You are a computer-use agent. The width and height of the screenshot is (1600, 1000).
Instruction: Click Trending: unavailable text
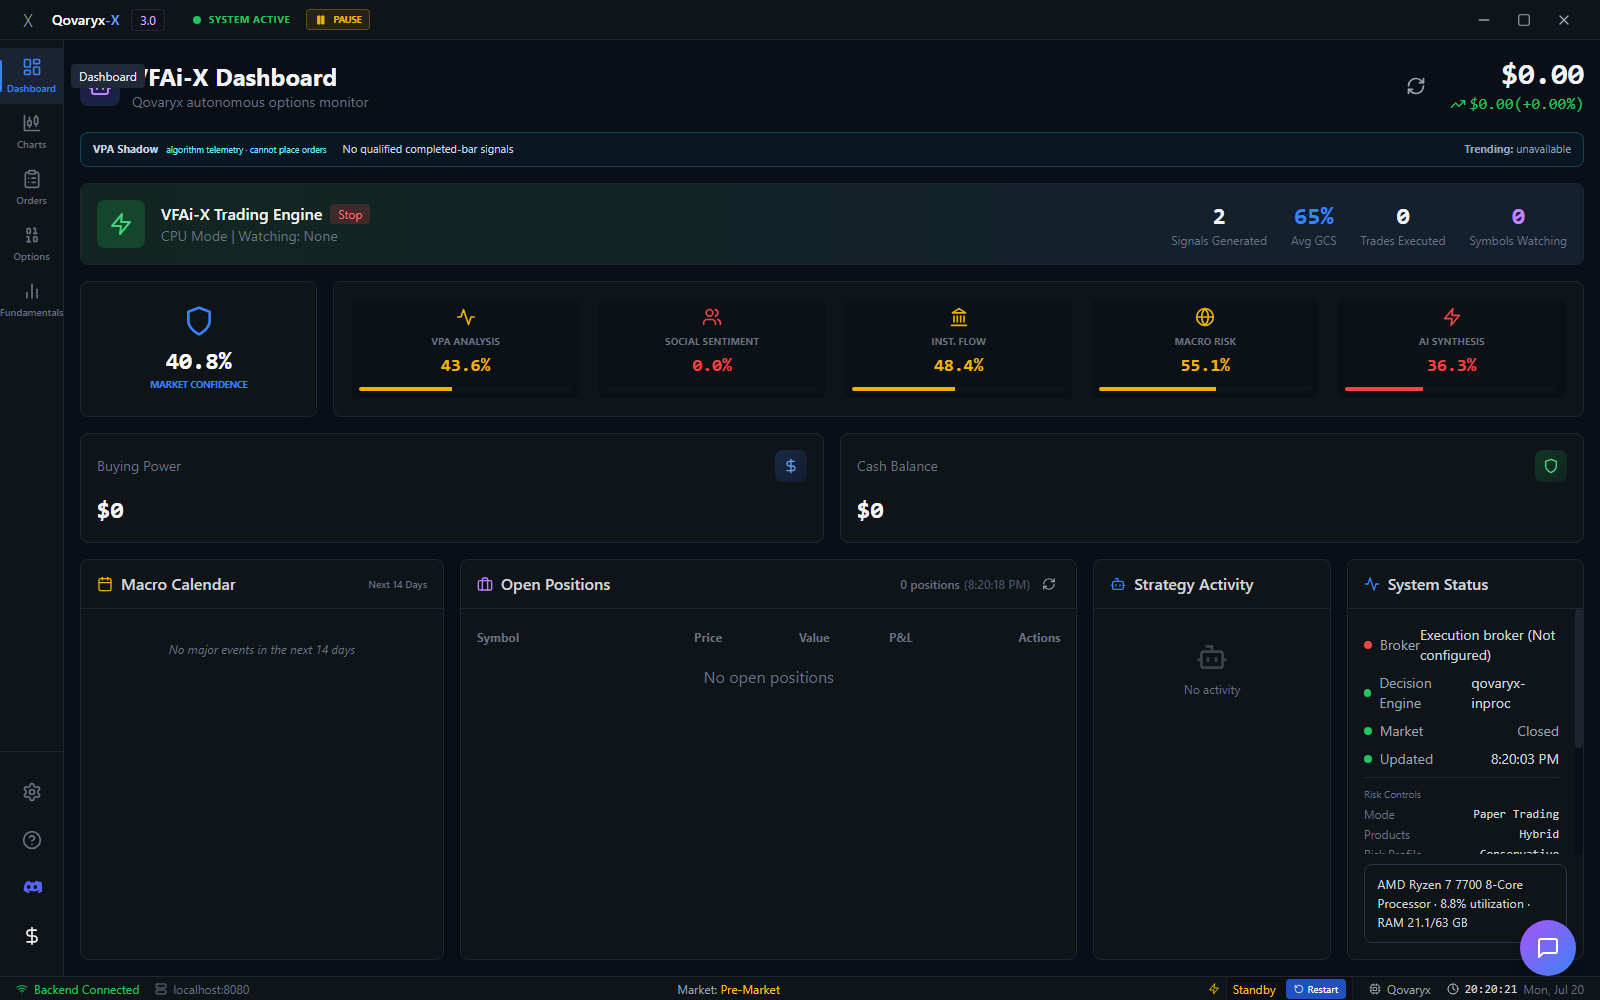[x=1517, y=149]
